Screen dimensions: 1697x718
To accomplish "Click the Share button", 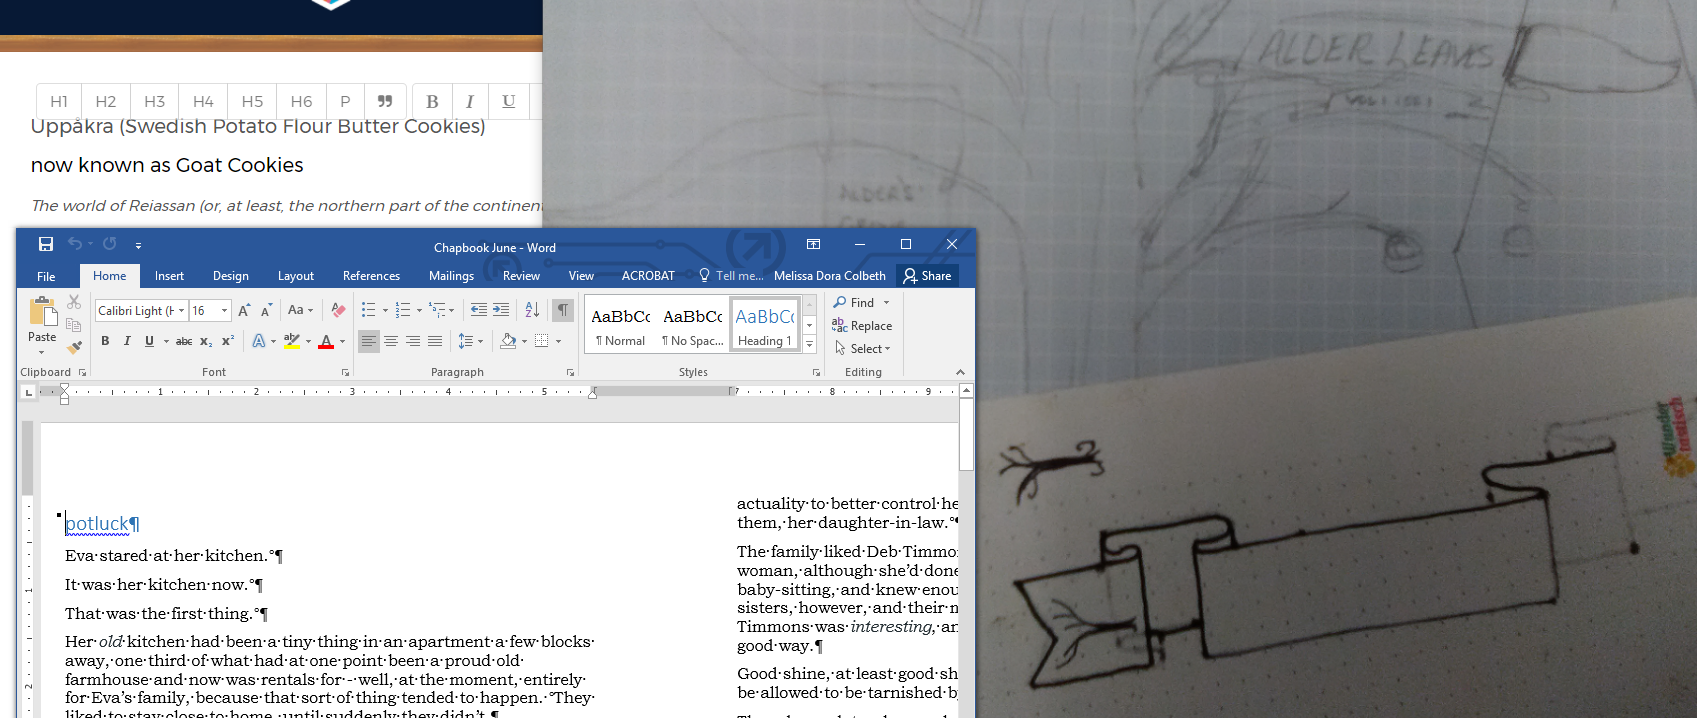I will [x=927, y=276].
